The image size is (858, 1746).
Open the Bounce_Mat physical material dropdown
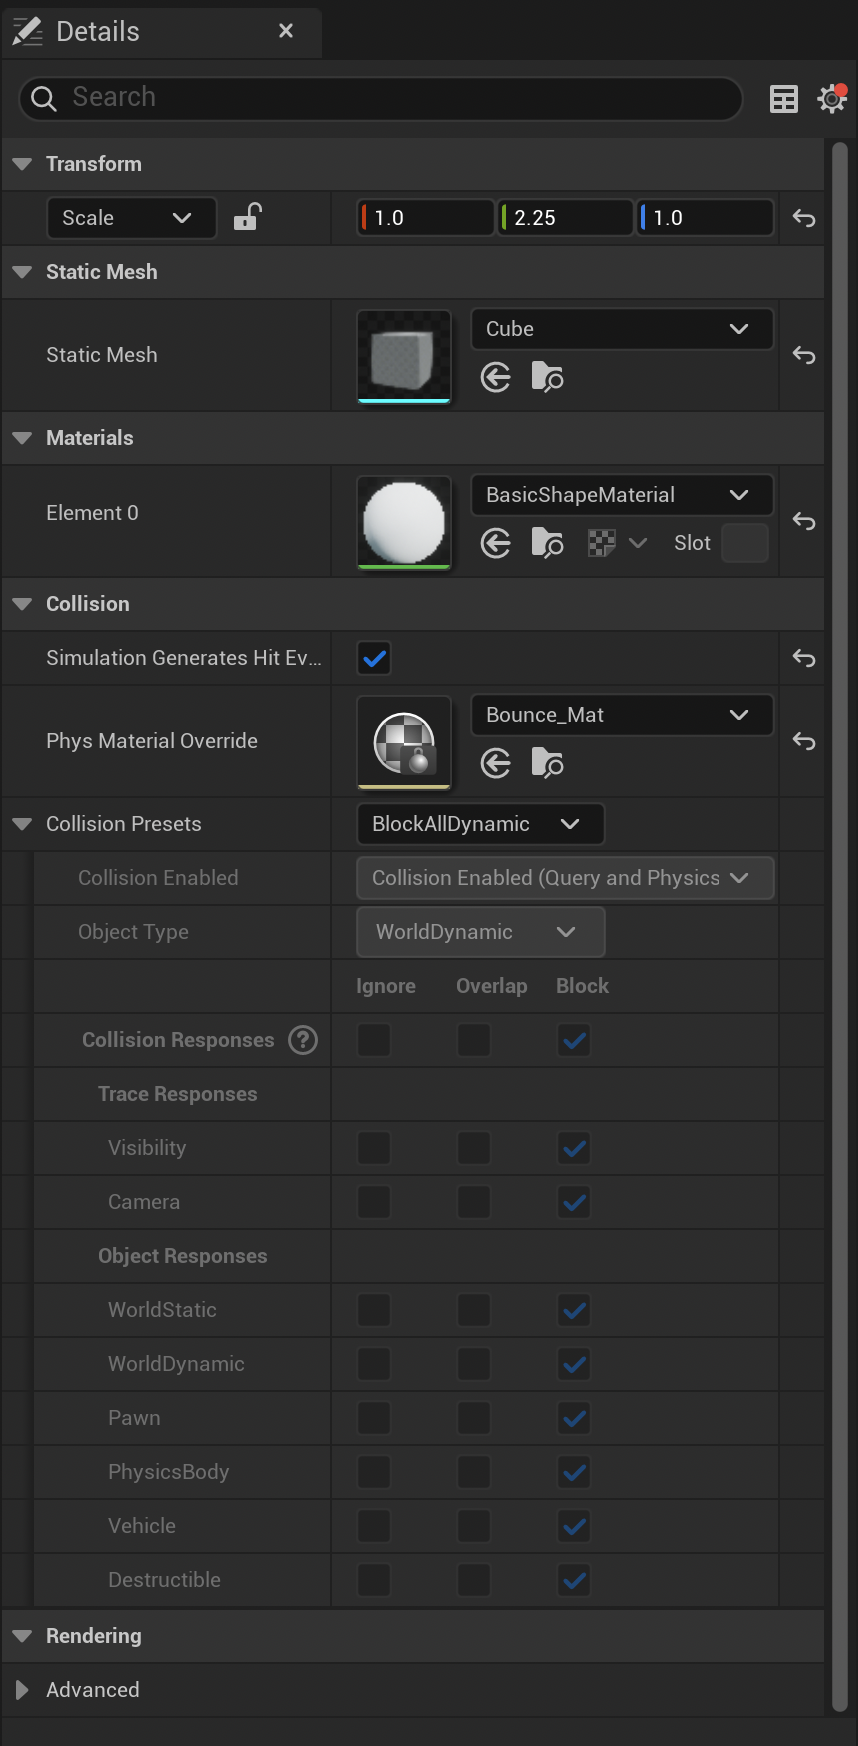point(621,715)
